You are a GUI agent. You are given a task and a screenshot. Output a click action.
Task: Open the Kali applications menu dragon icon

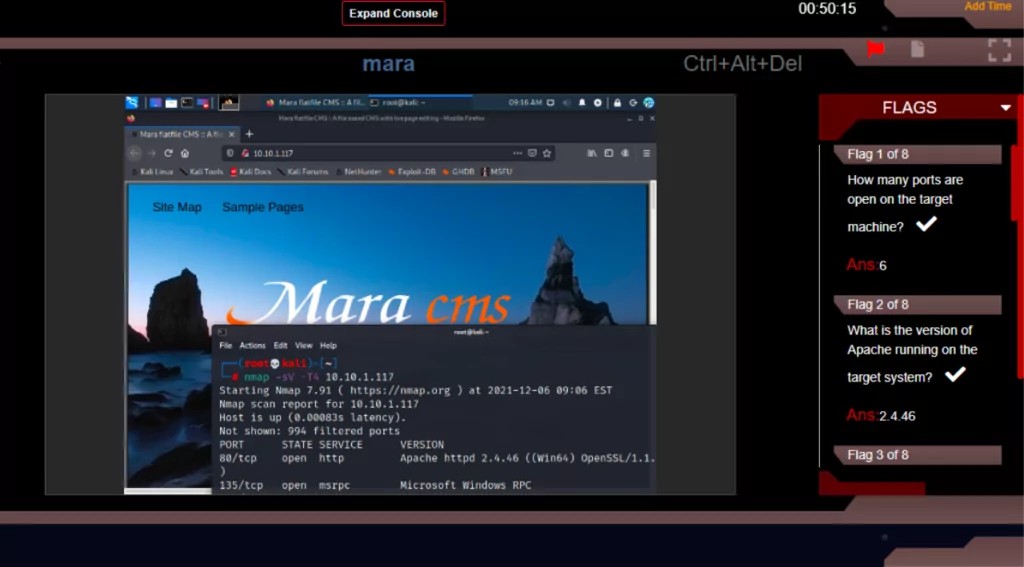(x=132, y=103)
